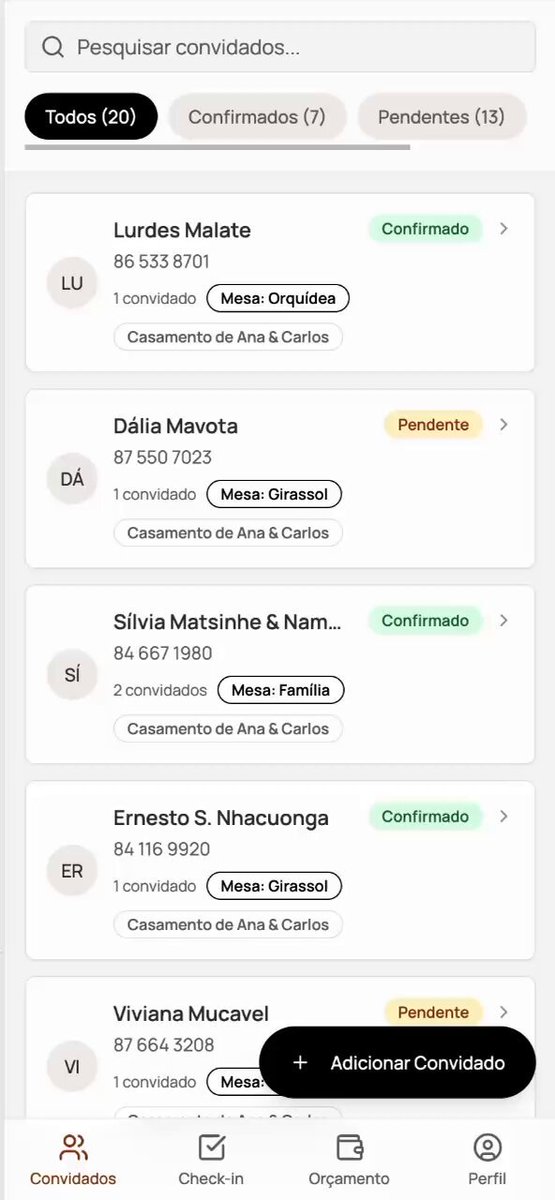Click the search magnifier icon
Image resolution: width=555 pixels, height=1200 pixels.
pos(53,47)
